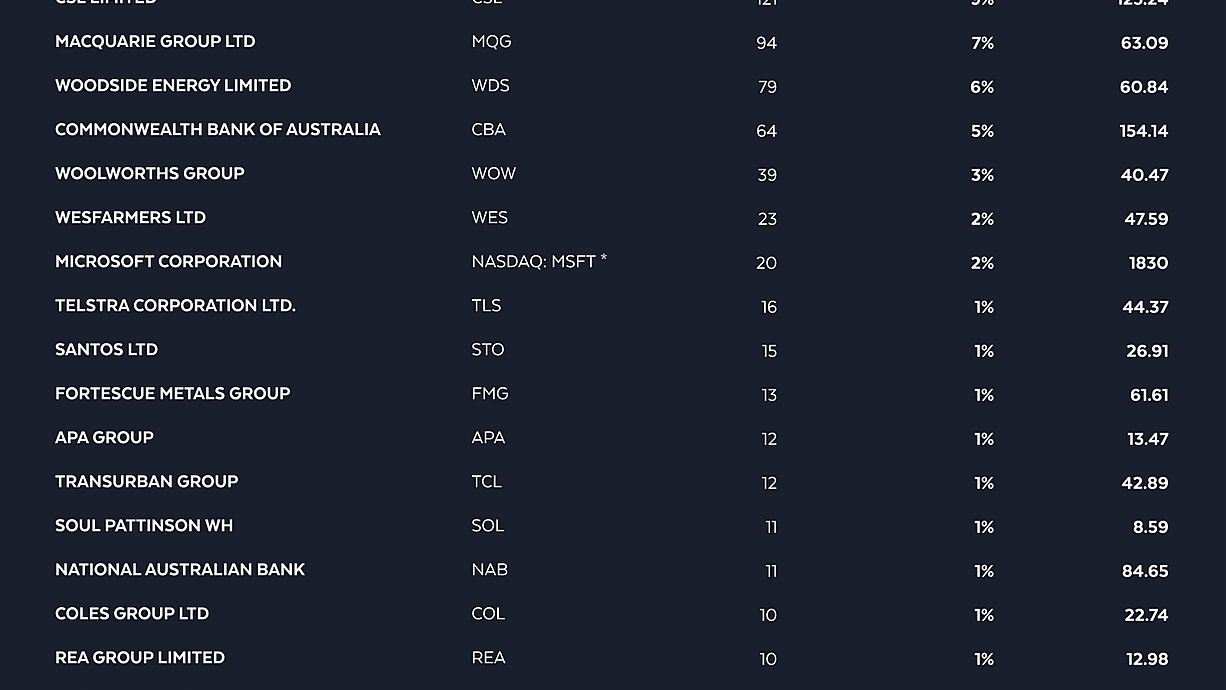The height and width of the screenshot is (690, 1226).
Task: Click the COL ticker symbol
Action: coord(488,614)
